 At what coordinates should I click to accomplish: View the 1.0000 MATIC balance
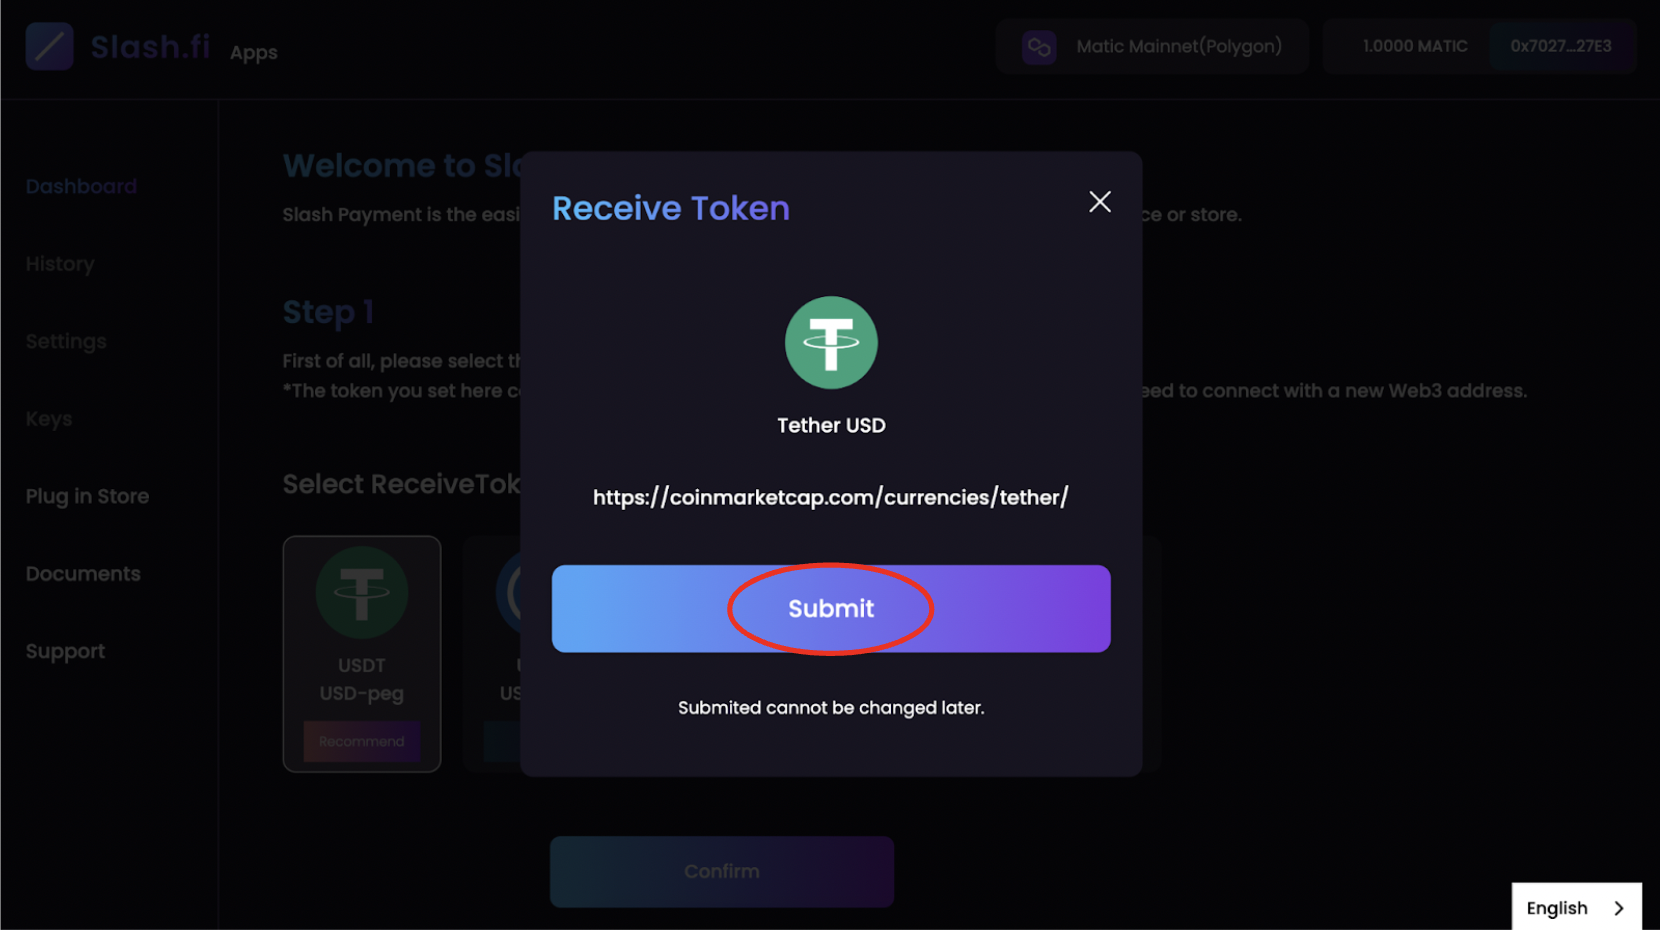1415,46
